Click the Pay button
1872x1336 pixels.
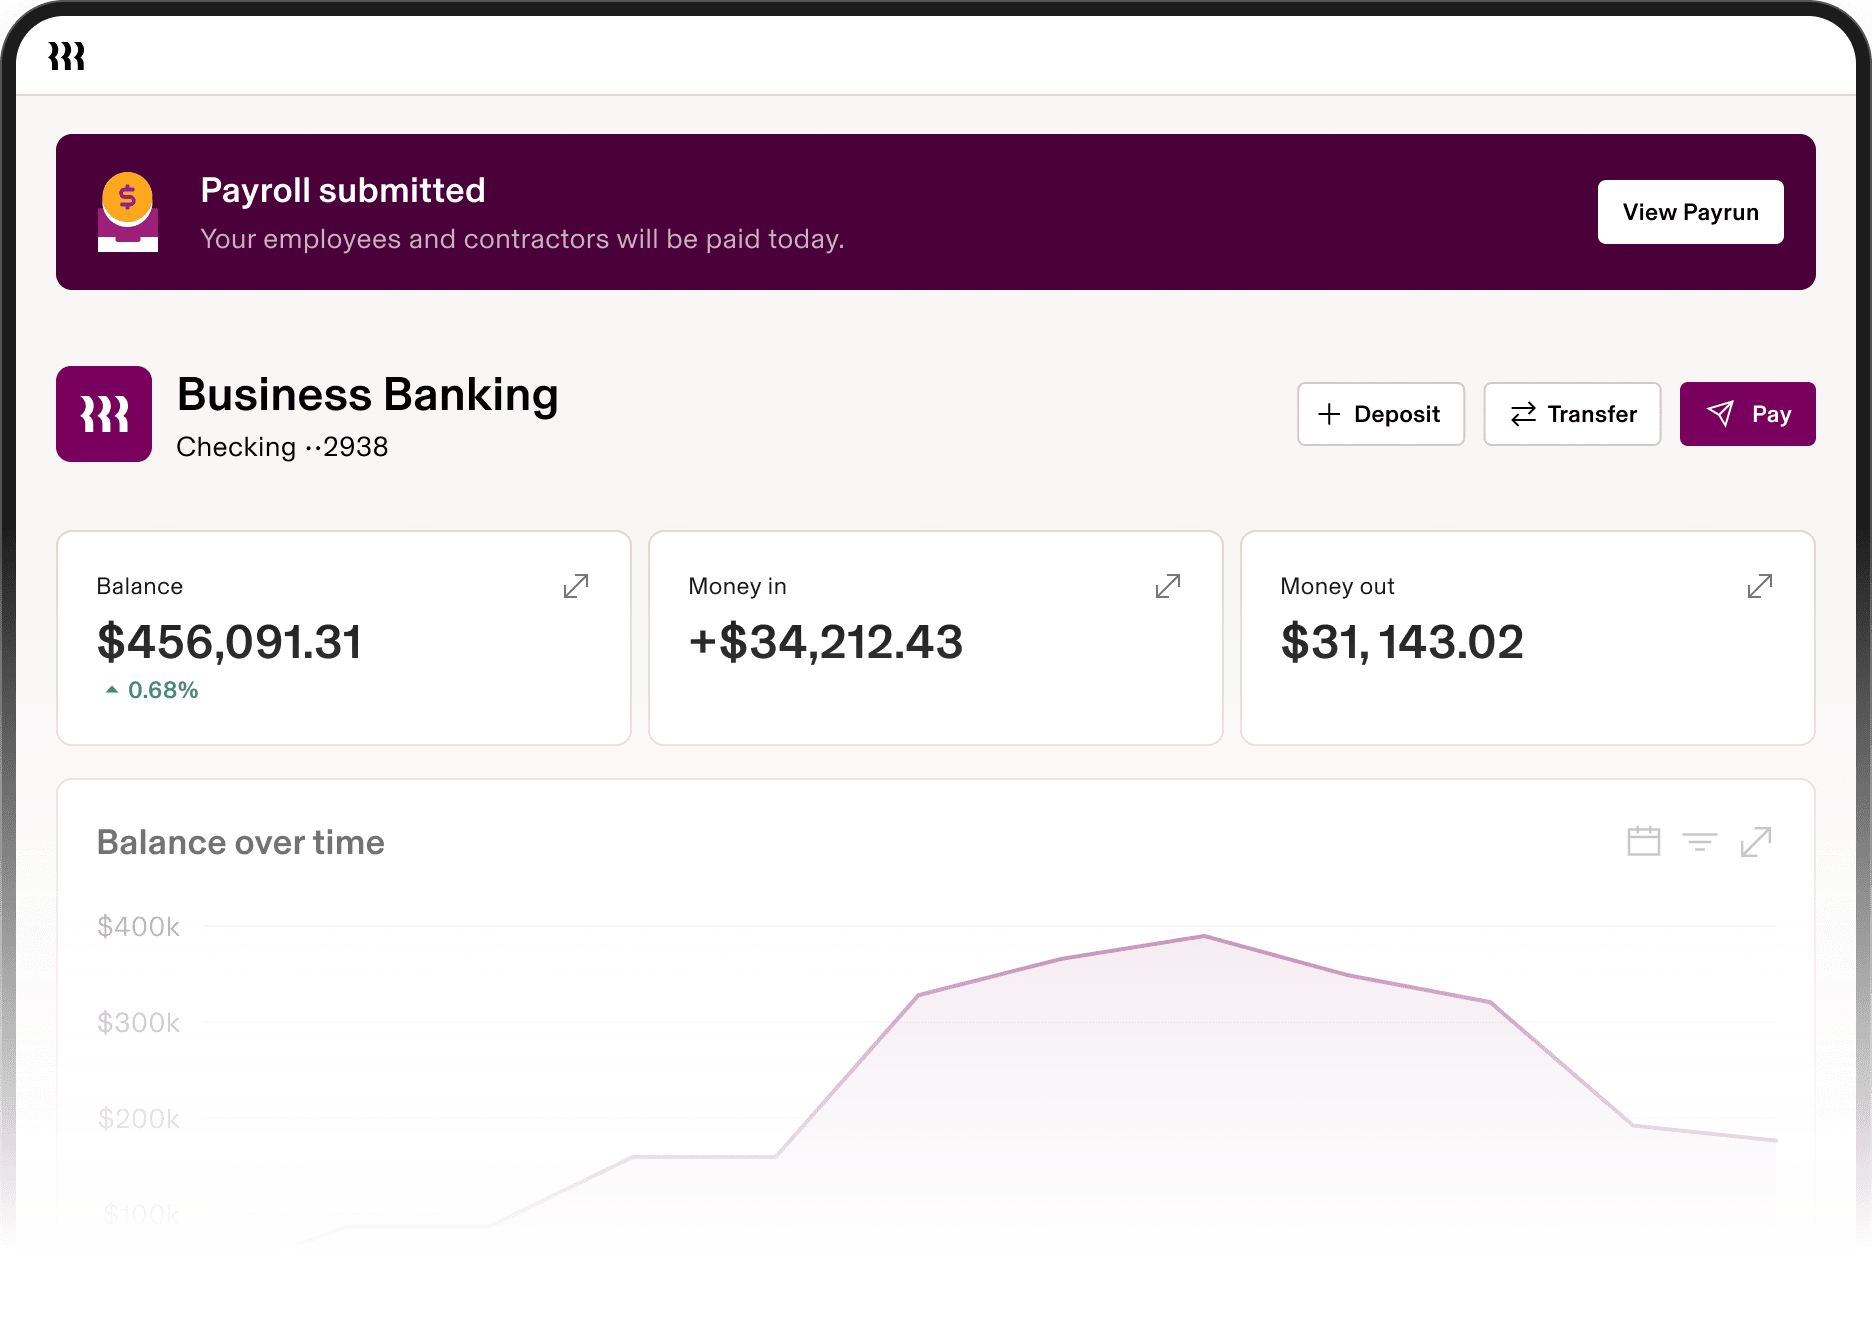1748,414
